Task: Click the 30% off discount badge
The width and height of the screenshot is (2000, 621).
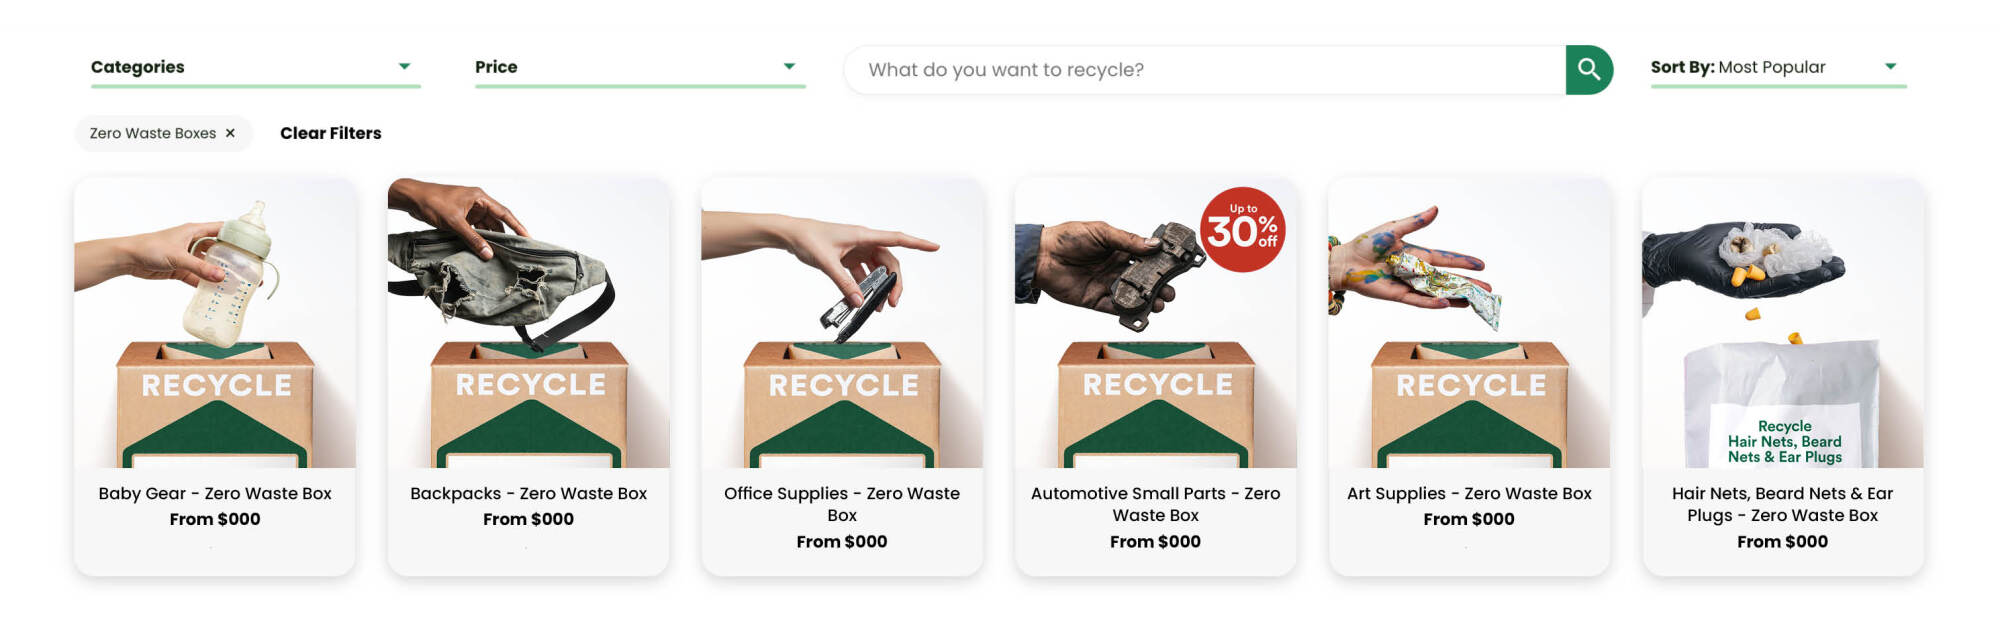Action: tap(1242, 230)
